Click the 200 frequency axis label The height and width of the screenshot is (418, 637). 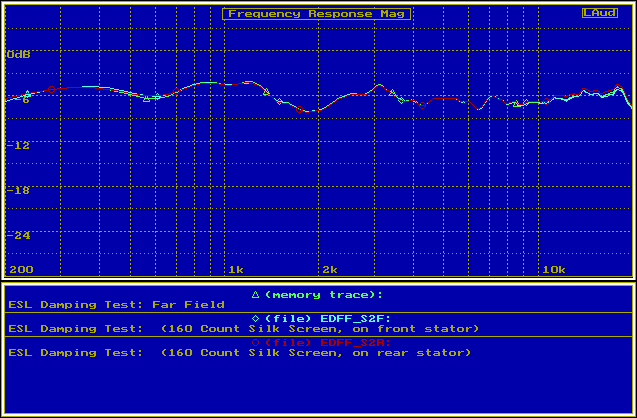[x=22, y=270]
